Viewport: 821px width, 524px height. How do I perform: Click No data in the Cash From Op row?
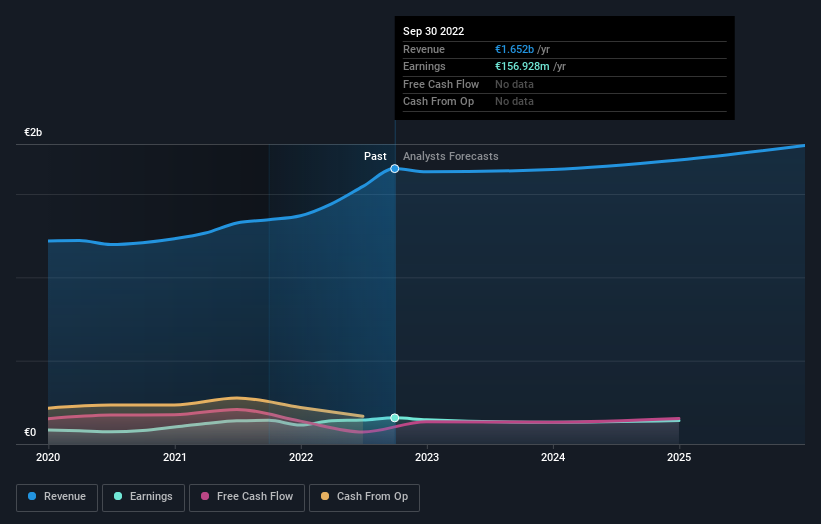(514, 102)
